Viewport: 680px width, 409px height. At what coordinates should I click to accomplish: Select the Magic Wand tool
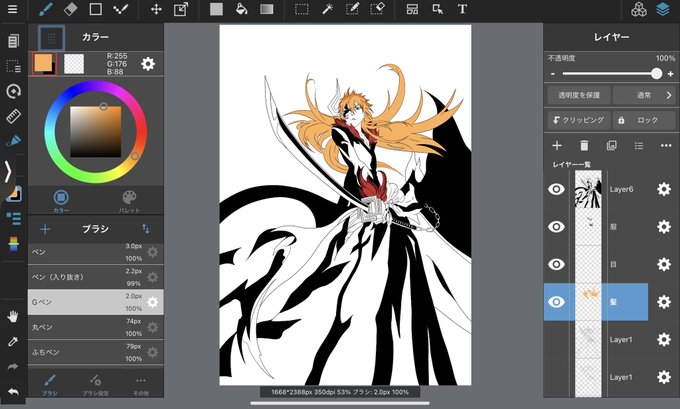tap(327, 9)
